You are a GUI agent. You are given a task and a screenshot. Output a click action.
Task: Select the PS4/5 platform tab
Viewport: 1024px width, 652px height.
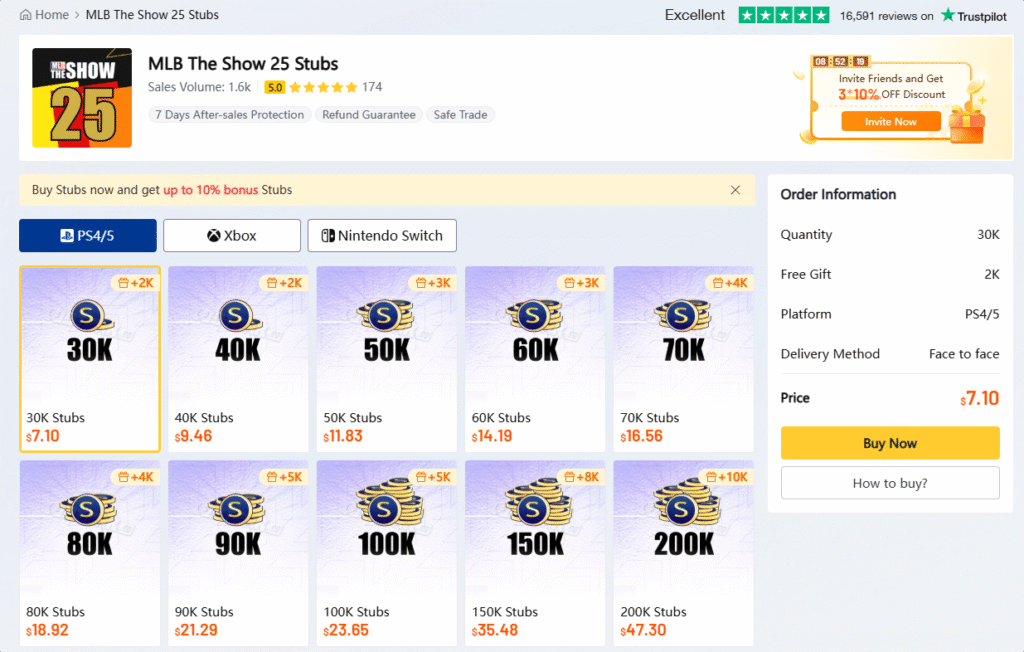[88, 236]
